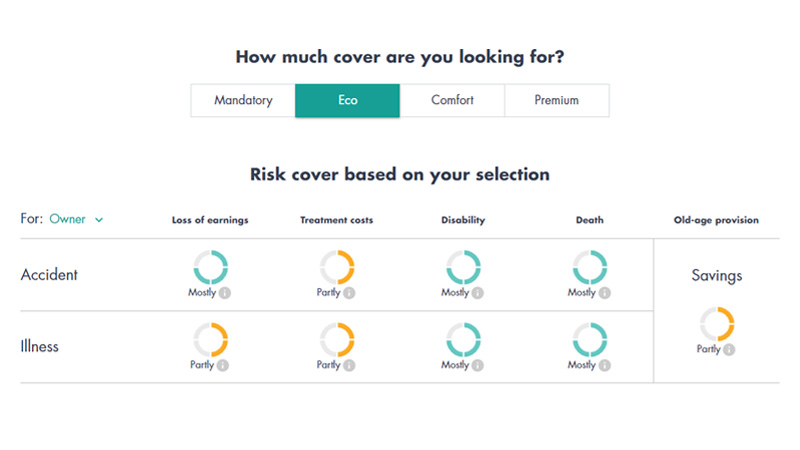The image size is (800, 450).
Task: Click Illness Treatment costs donut chart
Action: click(337, 340)
